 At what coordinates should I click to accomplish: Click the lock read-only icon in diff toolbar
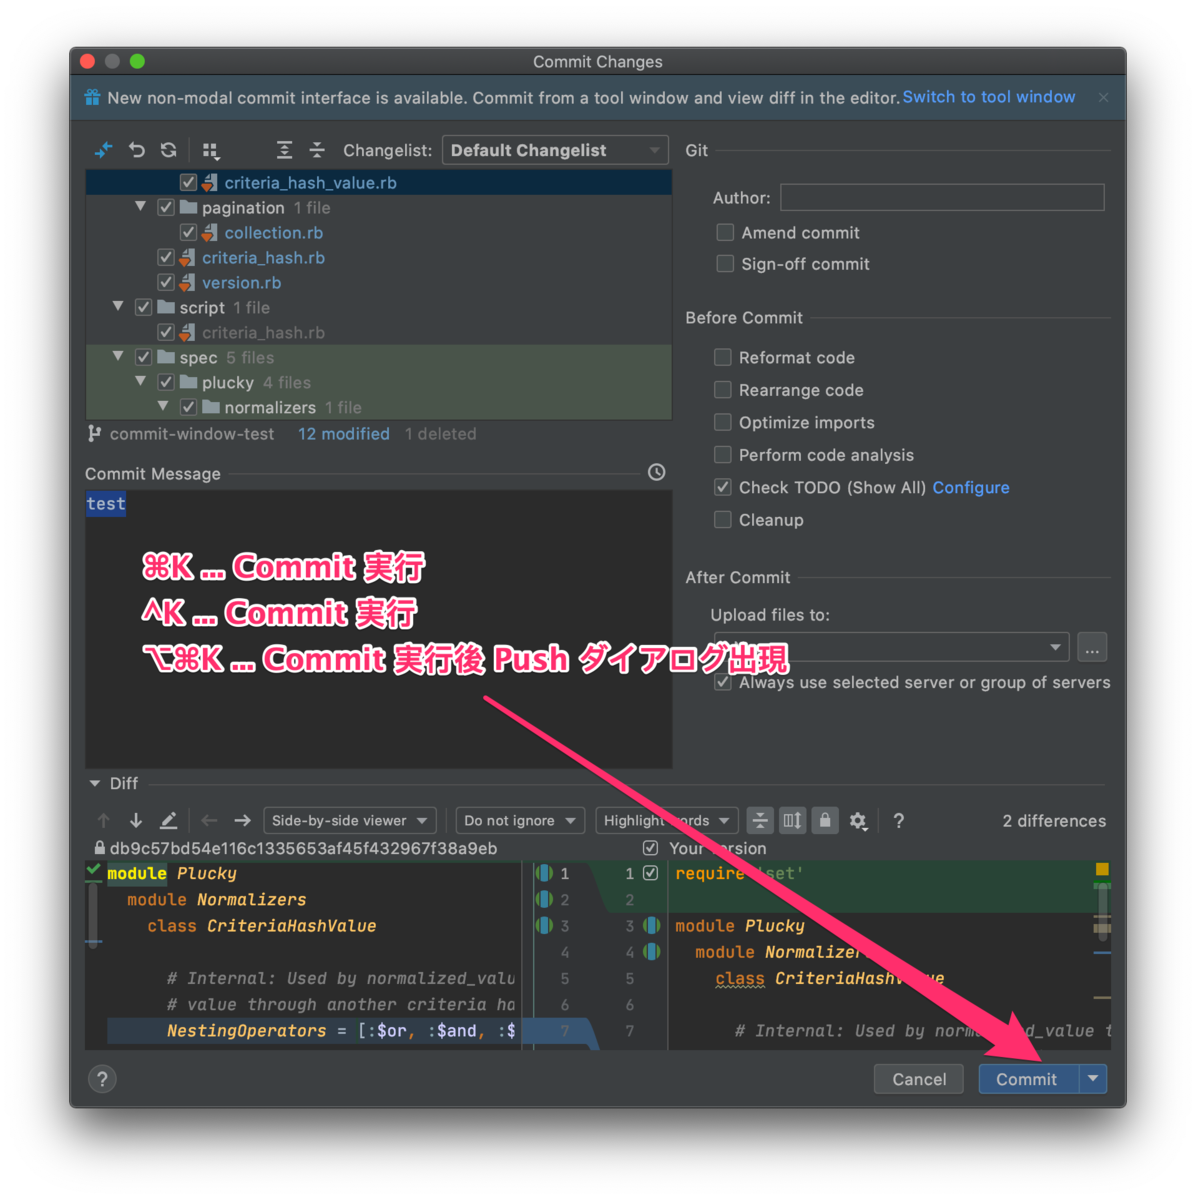[824, 820]
